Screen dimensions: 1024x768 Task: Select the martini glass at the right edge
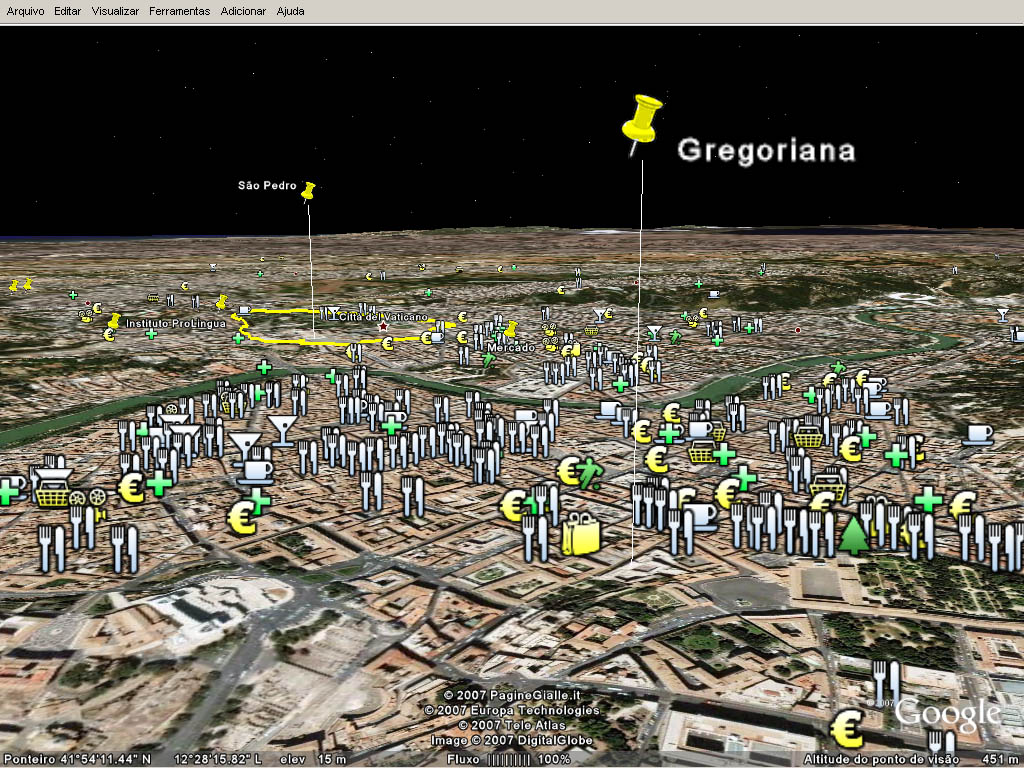coord(1002,315)
